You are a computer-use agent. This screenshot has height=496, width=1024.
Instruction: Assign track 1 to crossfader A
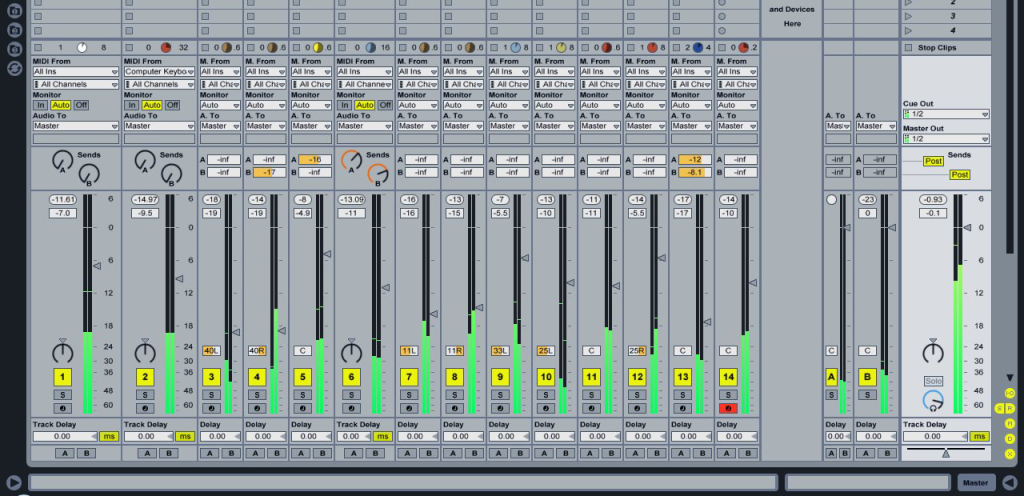pyautogui.click(x=64, y=454)
